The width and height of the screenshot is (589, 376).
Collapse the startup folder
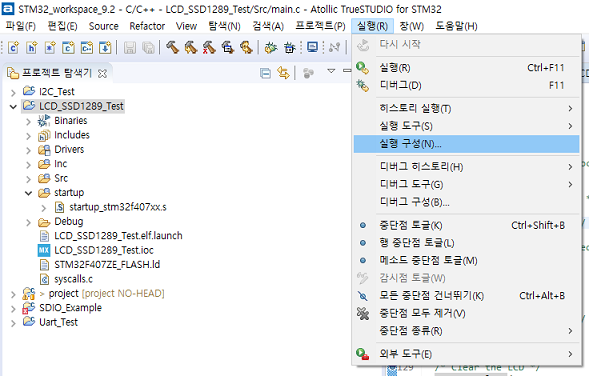coord(29,193)
